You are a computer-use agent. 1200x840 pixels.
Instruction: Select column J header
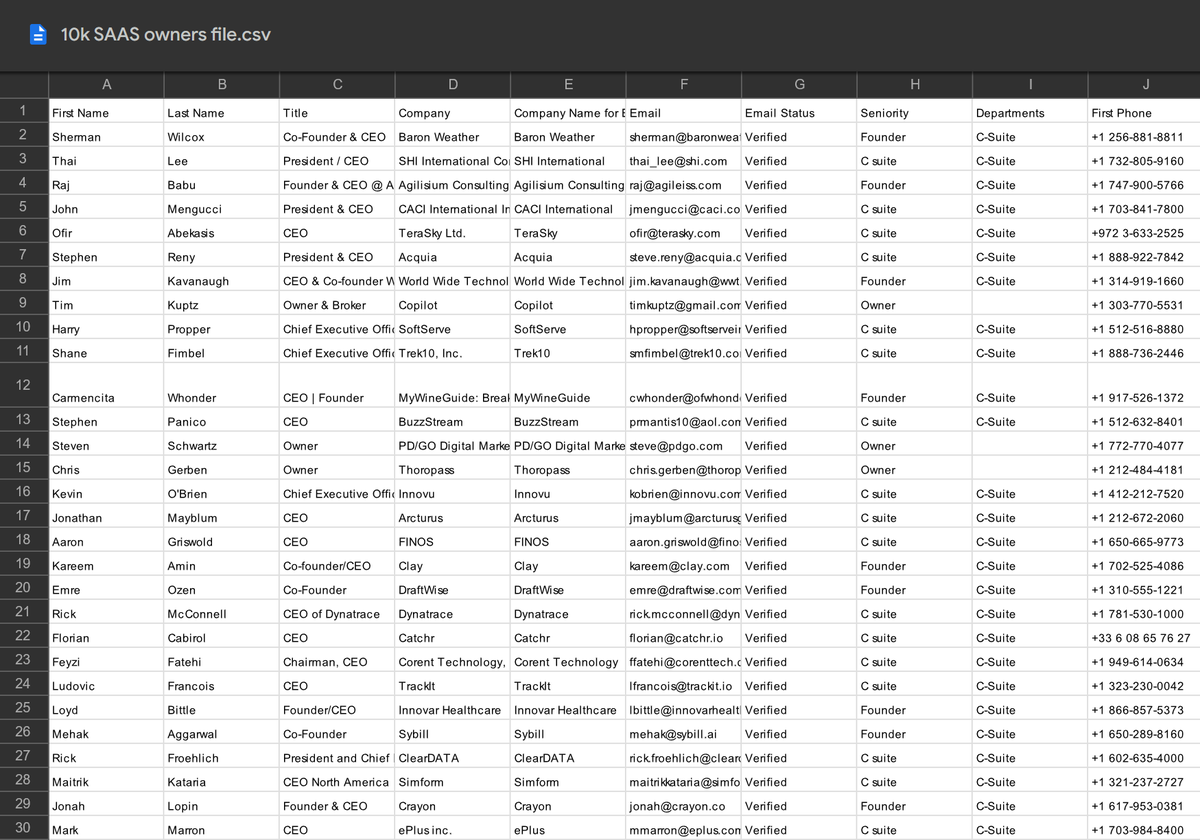coord(1144,85)
